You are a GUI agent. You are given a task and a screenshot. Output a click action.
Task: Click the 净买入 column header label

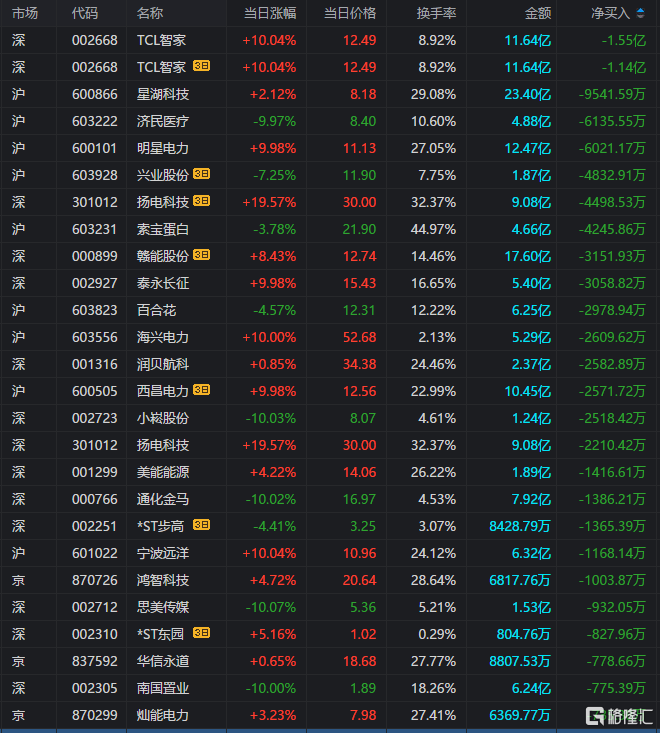611,13
